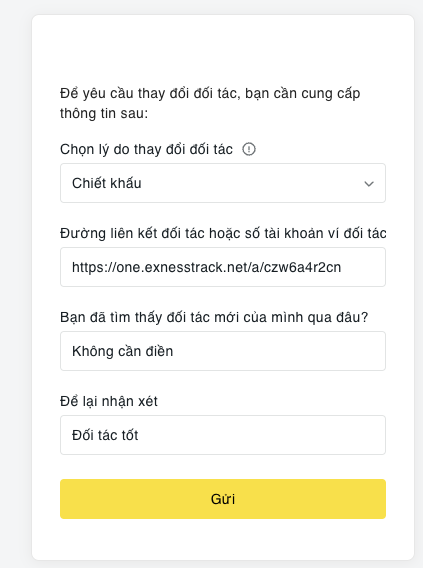Click into the "Đối tác tốt" comment field
Image resolution: width=423 pixels, height=568 pixels.
point(223,435)
